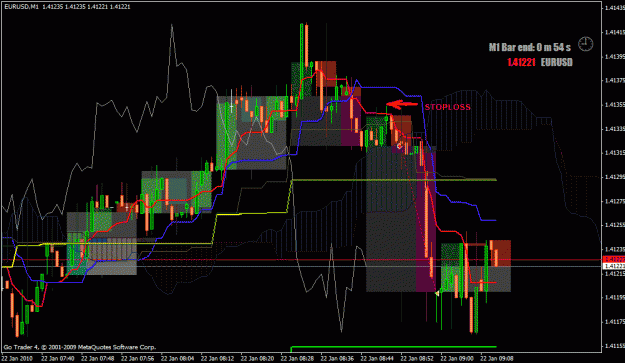
Task: Click the '22 Jan 09:08' time axis label
Action: point(496,358)
